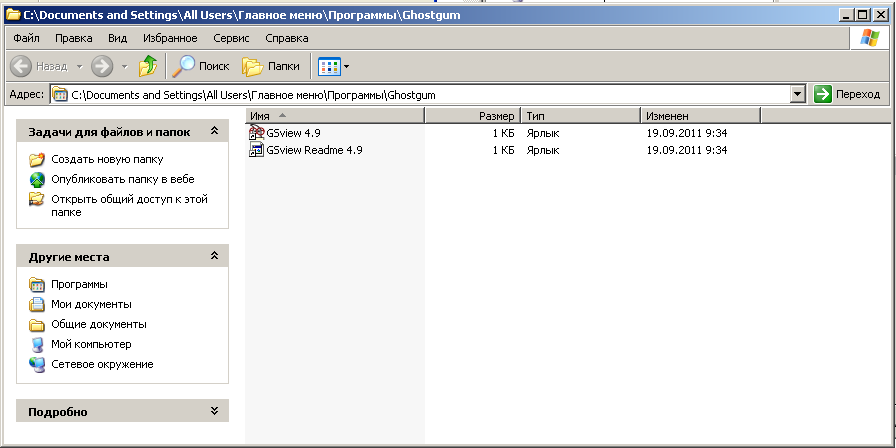
Task: Click Опубликовать папку в вебе link
Action: coord(122,179)
